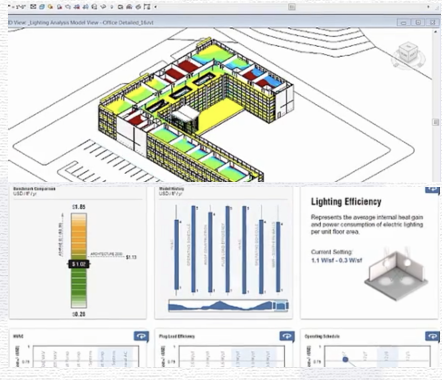This screenshot has width=442, height=380.
Task: Click the vertical scrollbar of the 3D view
Action: point(435,106)
